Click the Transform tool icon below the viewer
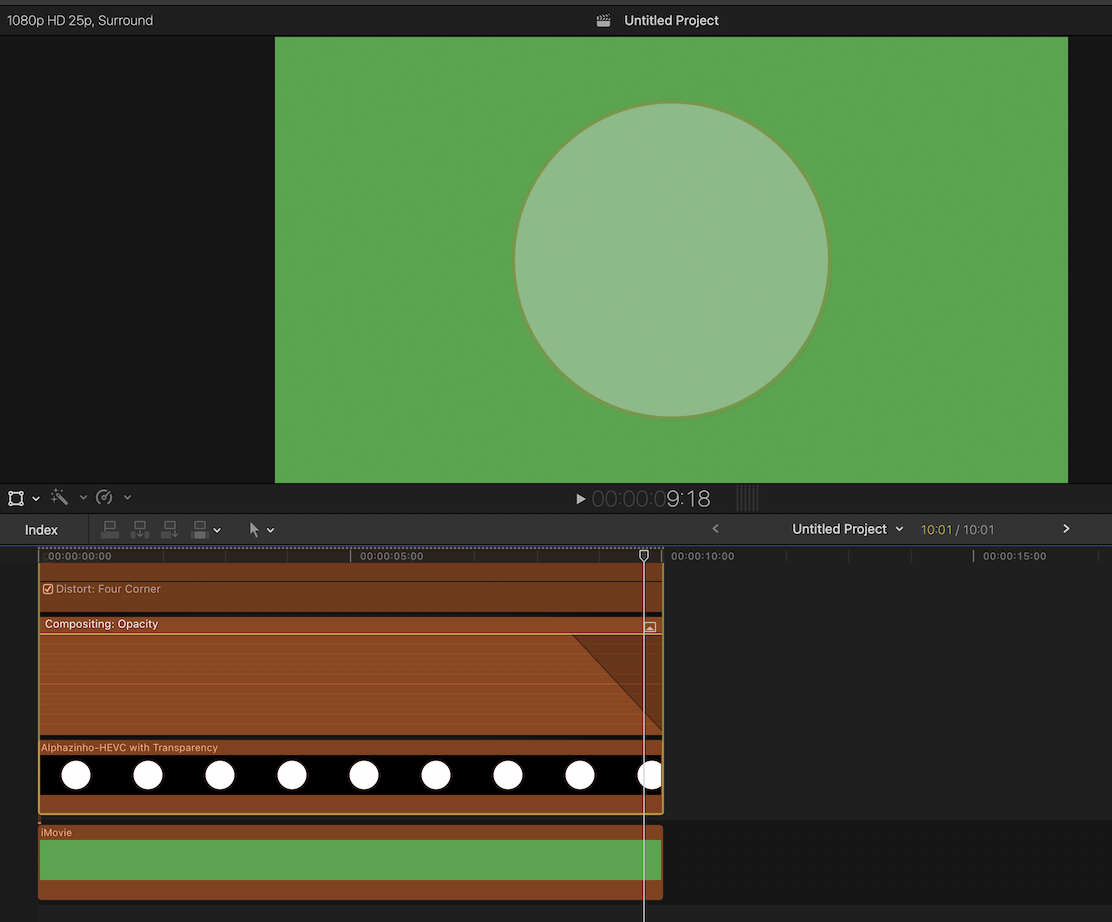The image size is (1112, 922). pyautogui.click(x=16, y=498)
